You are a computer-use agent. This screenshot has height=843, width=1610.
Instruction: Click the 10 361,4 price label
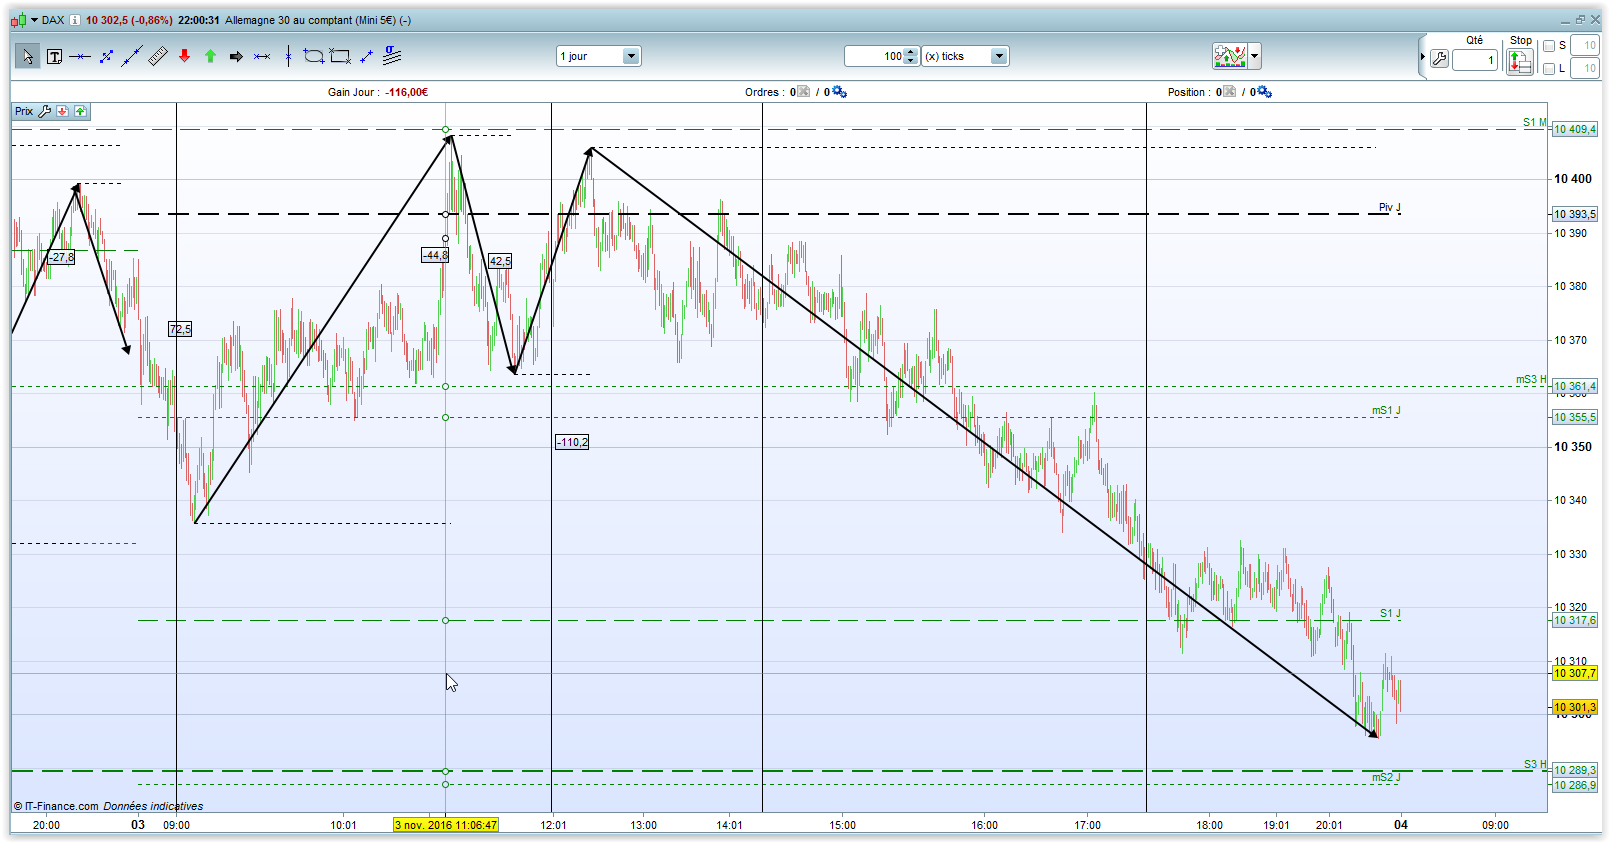coord(1575,386)
